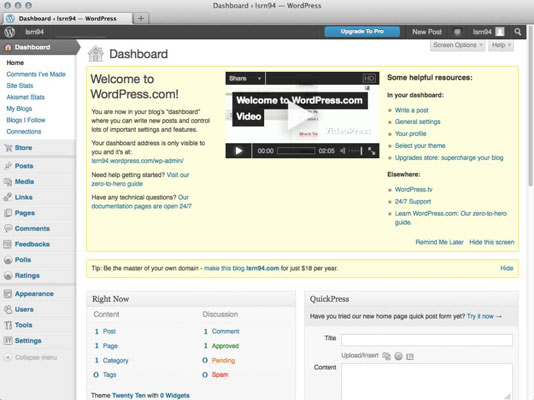Click the Store cart icon in sidebar
Image resolution: width=534 pixels, height=400 pixels.
pyautogui.click(x=8, y=148)
